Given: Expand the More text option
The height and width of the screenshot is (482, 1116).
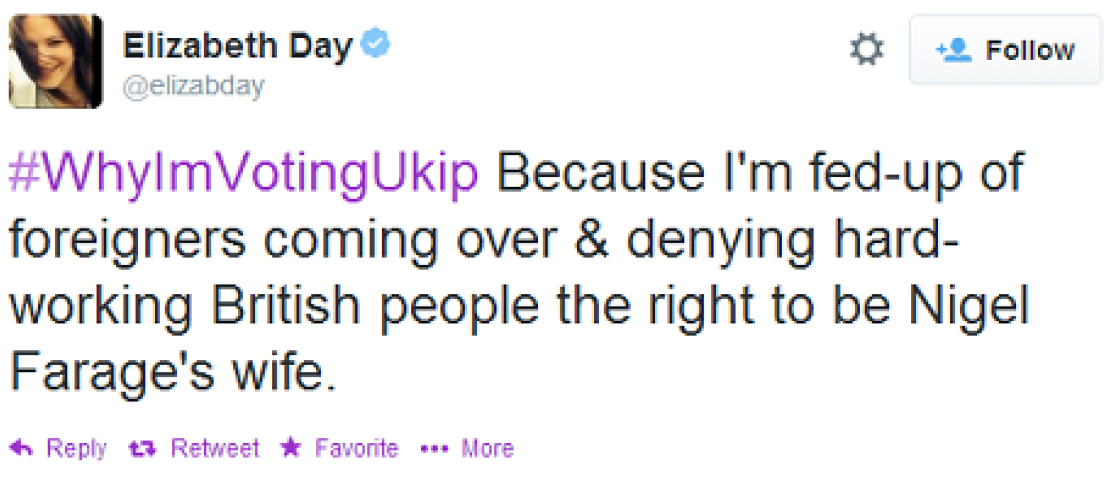Looking at the screenshot, I should 487,448.
